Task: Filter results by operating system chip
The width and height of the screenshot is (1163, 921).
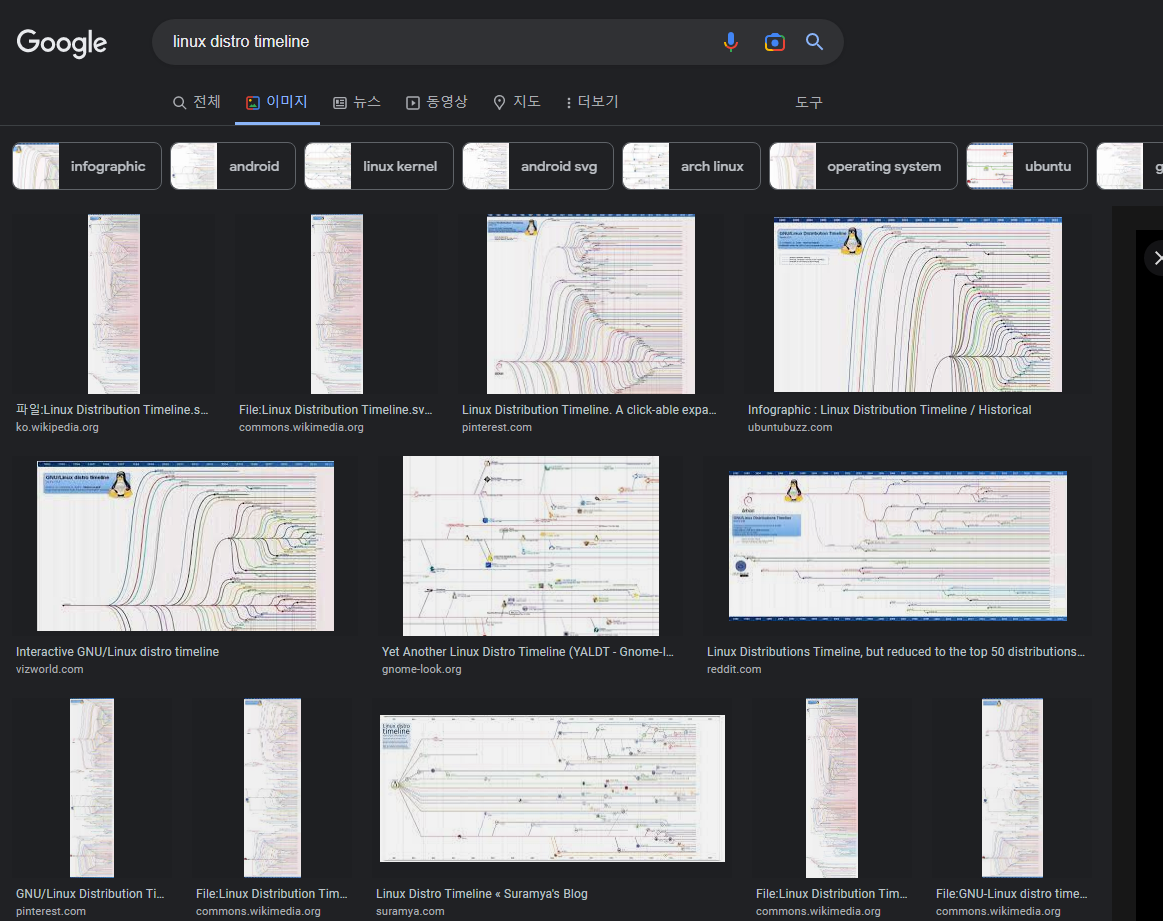Action: (863, 166)
